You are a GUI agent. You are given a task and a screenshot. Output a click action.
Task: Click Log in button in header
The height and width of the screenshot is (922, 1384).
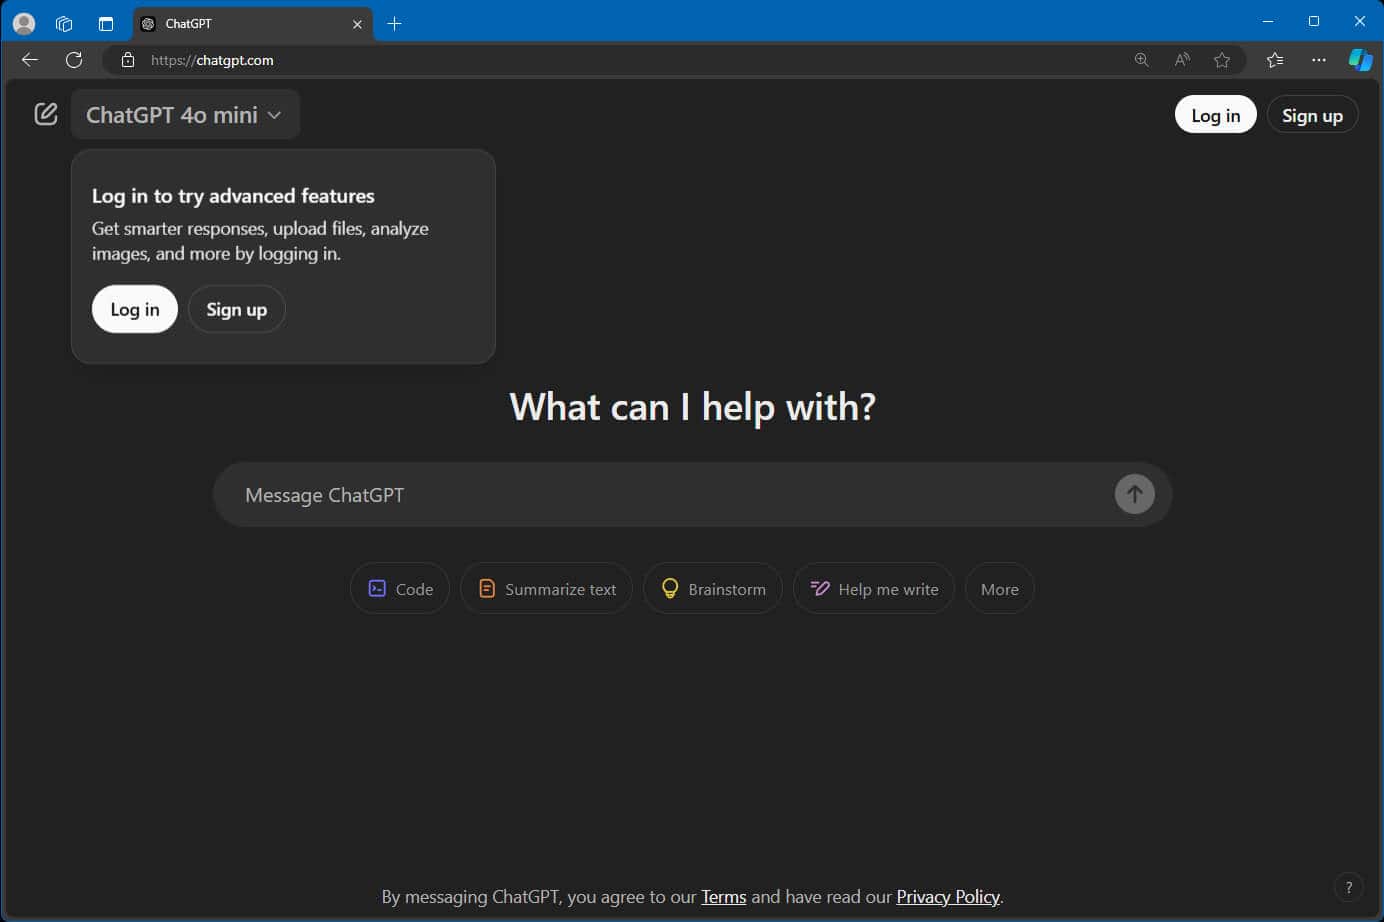1215,115
